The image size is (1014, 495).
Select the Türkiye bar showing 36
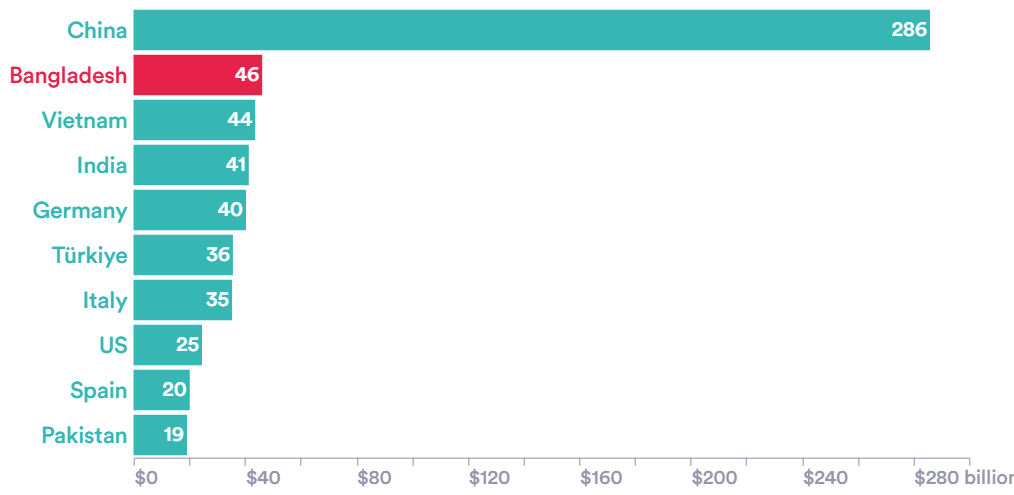pos(184,255)
